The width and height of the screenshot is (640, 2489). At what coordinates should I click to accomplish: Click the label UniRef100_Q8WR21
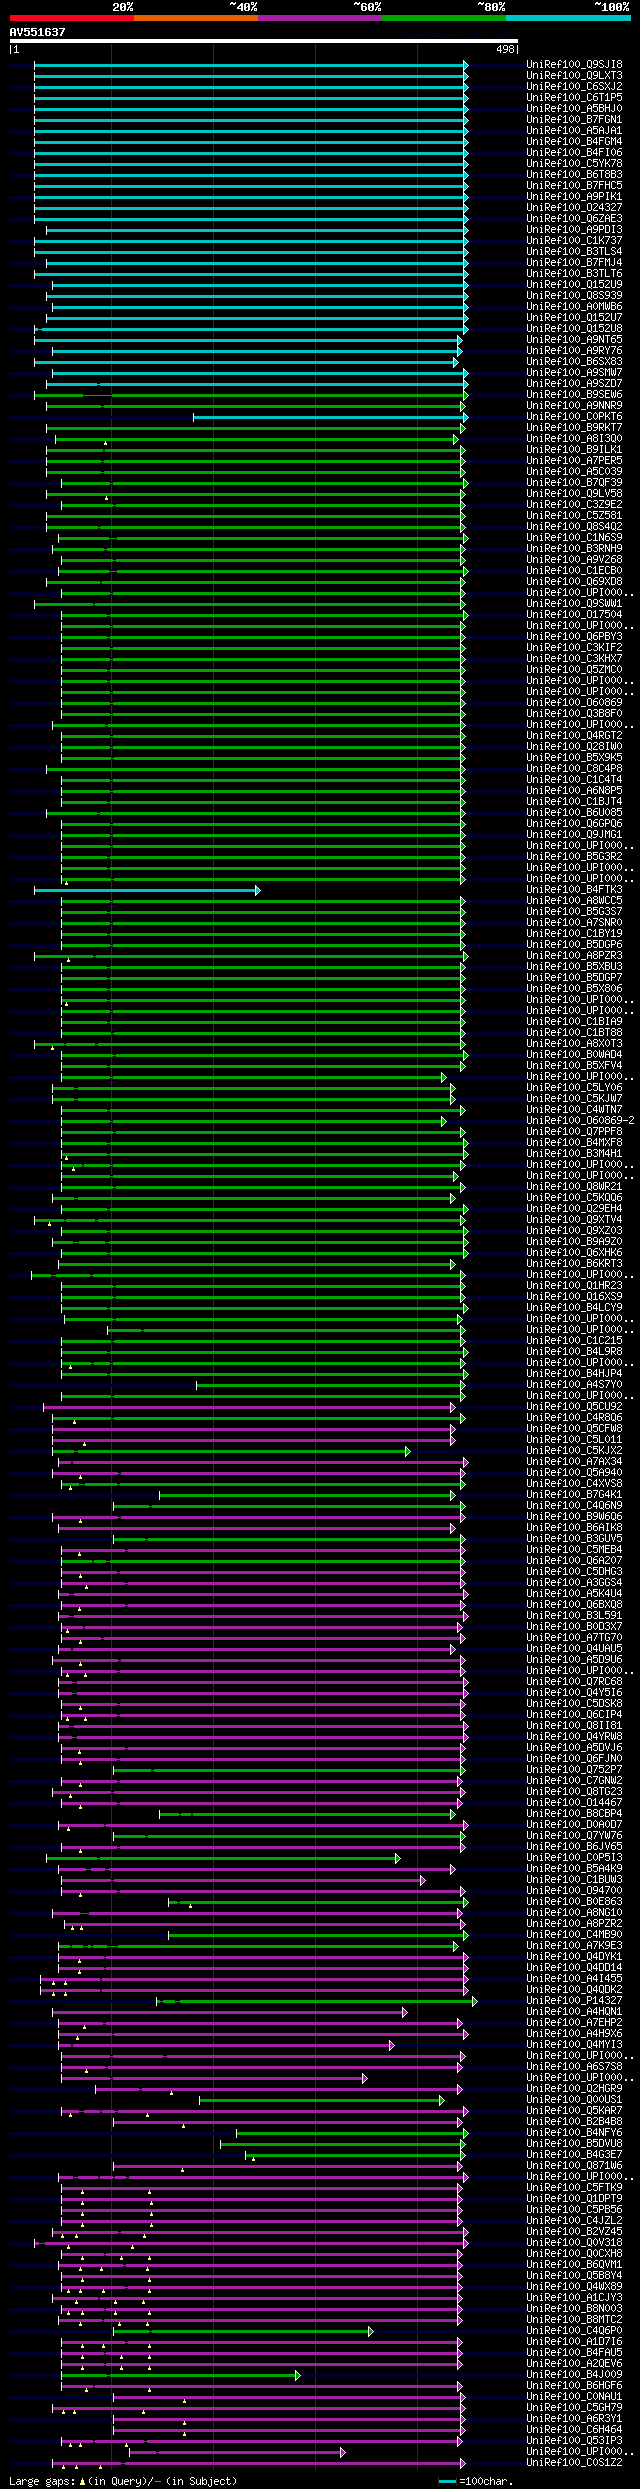tap(574, 1187)
